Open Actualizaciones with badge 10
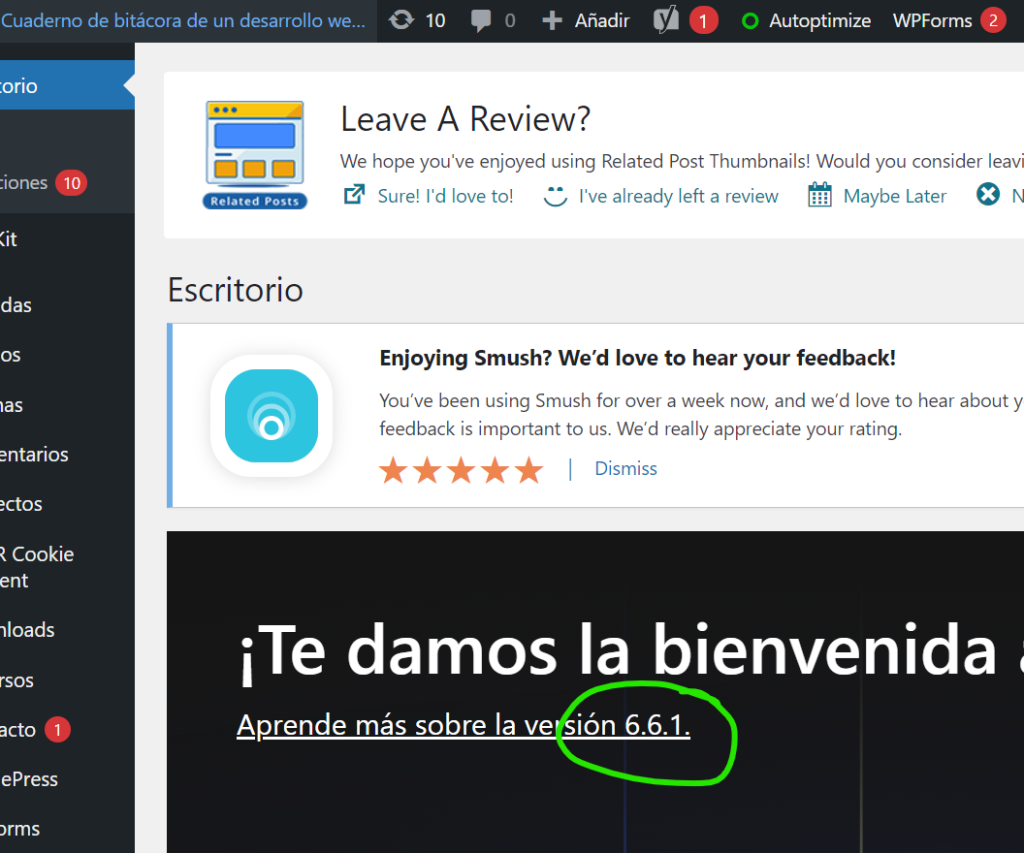Screen dimensions: 1024x853 click(x=43, y=183)
